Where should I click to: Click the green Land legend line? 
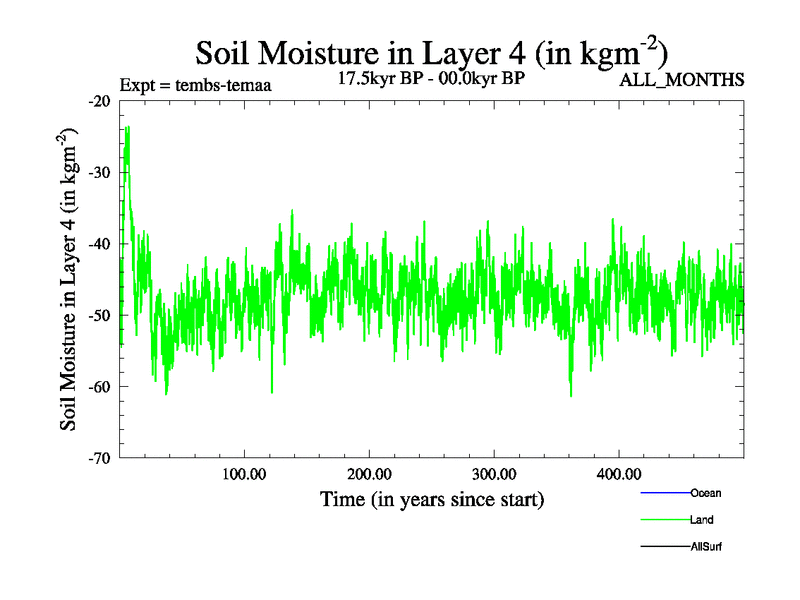[664, 520]
